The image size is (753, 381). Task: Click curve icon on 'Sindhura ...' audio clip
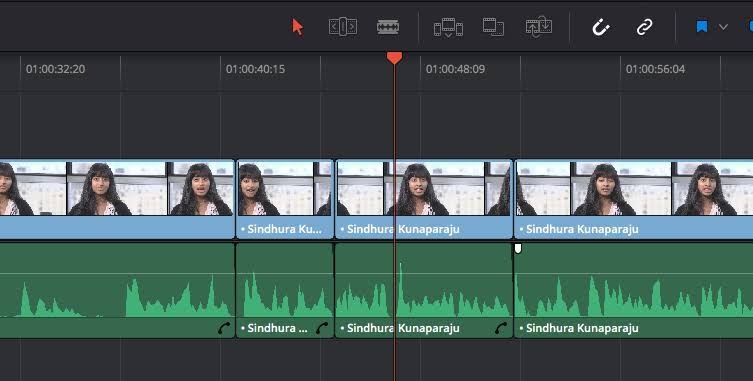click(x=322, y=328)
